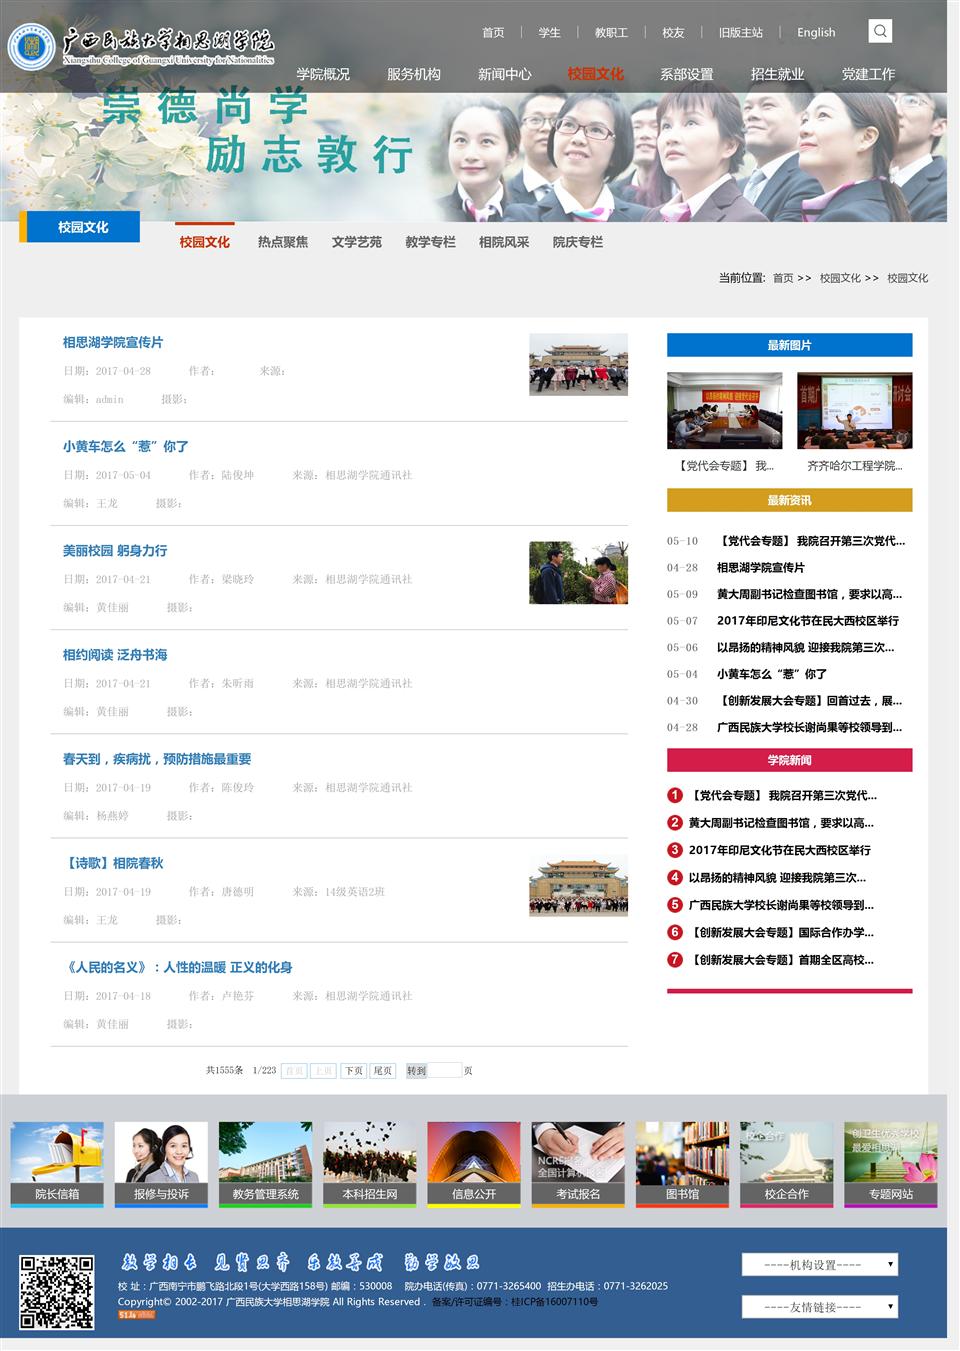This screenshot has width=960, height=1351.
Task: Click the QR code in footer
Action: coord(57,1292)
